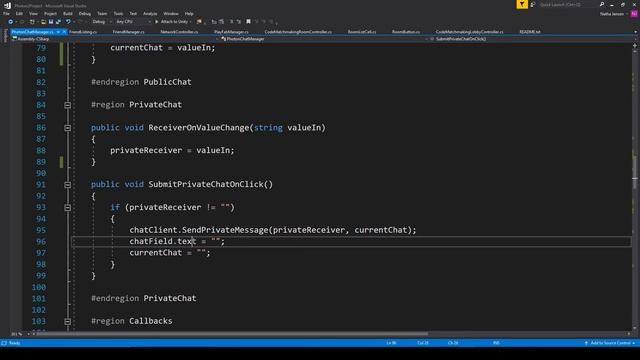Screen dimensions: 640x360
Task: Open the Build menu
Action: (68, 13)
